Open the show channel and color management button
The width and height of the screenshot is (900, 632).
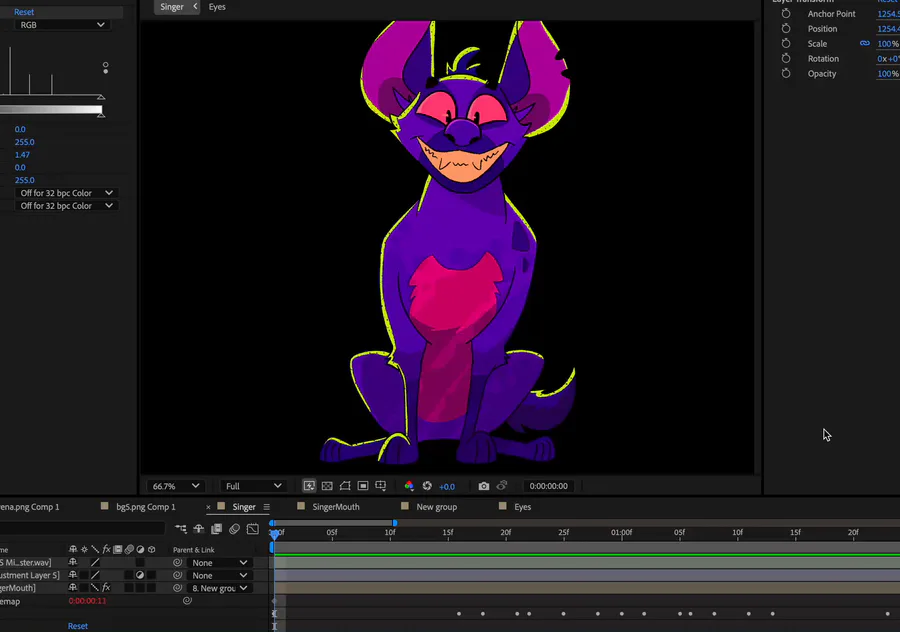pos(409,486)
